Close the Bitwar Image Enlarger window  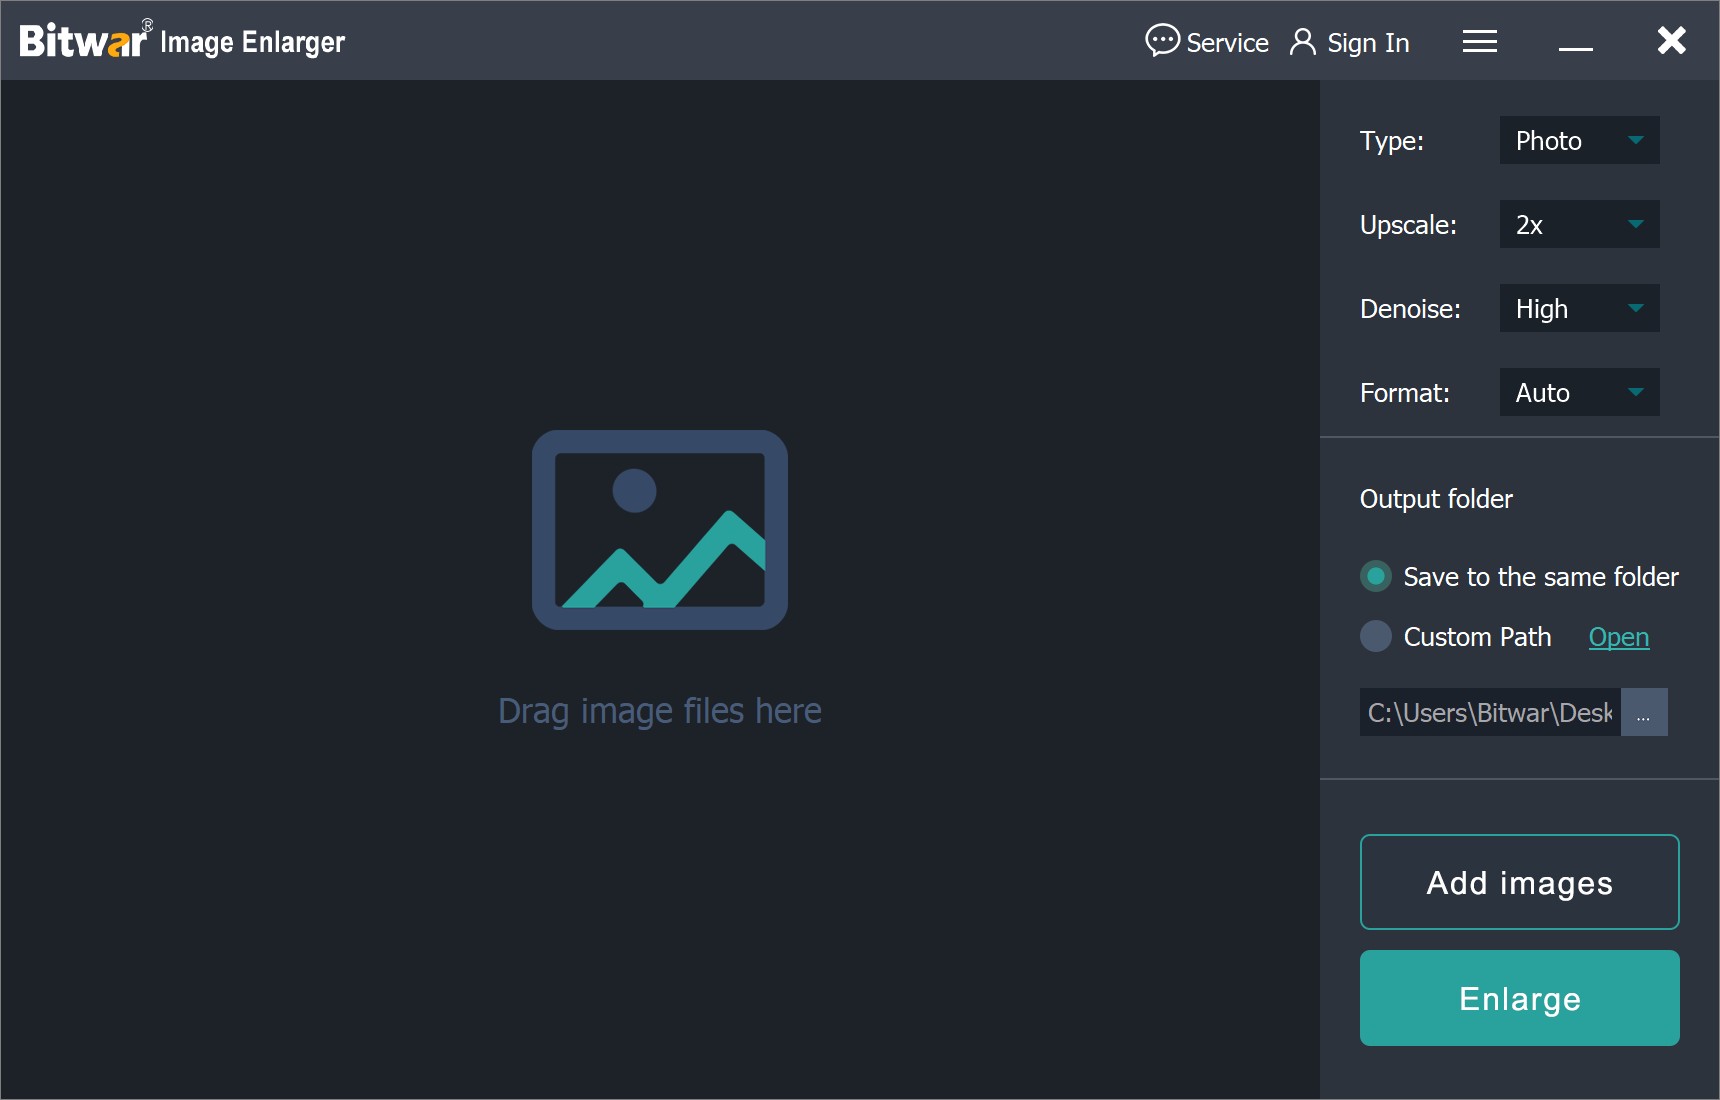[1671, 41]
